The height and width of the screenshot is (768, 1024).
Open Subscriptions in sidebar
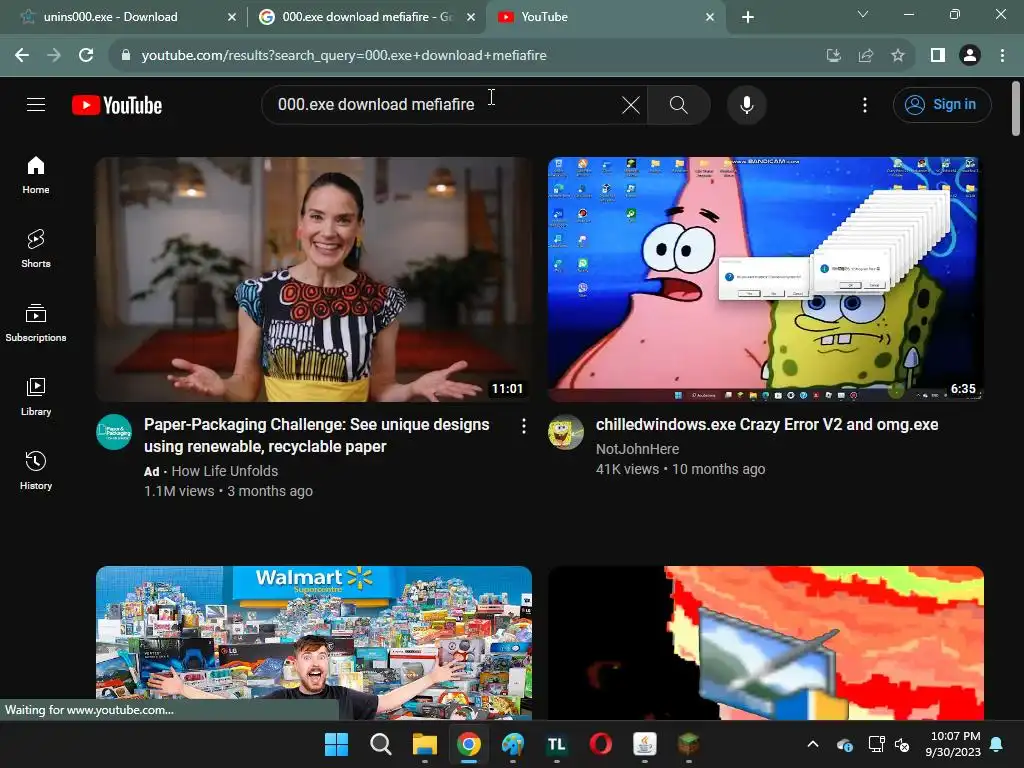(x=36, y=323)
